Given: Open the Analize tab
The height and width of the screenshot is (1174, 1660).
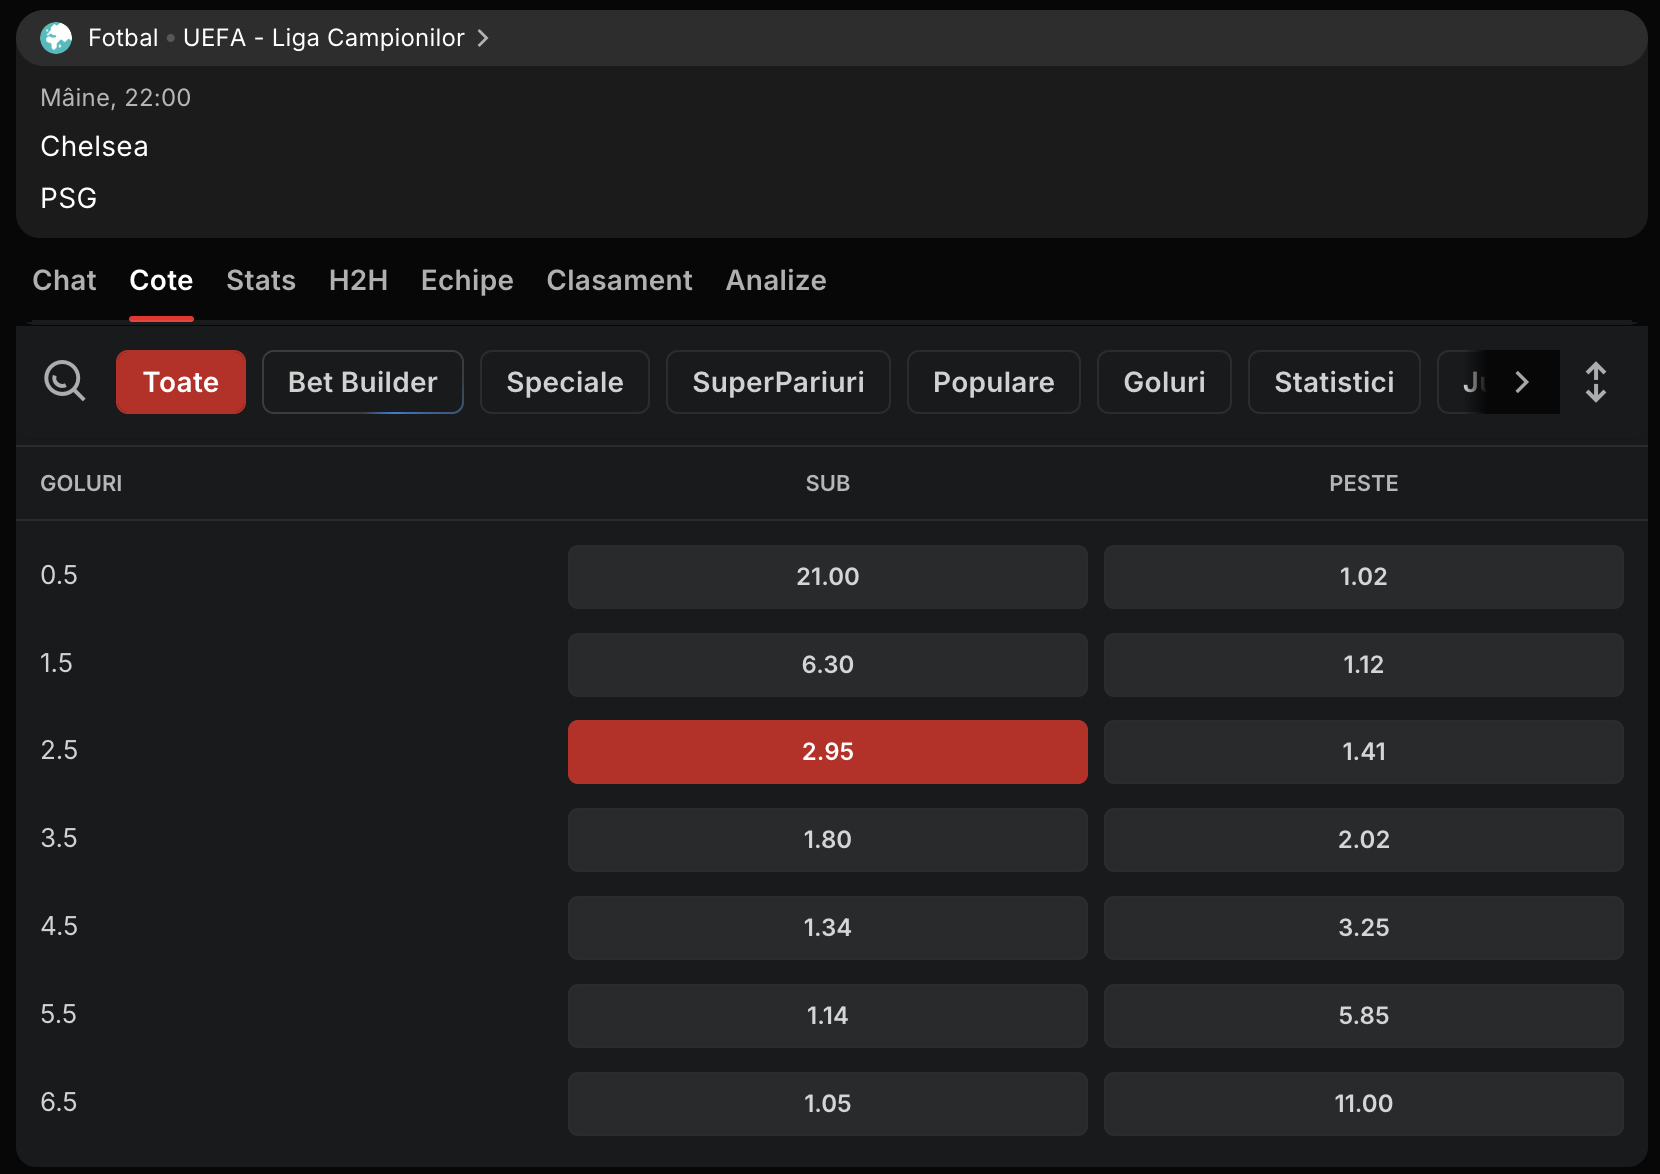Looking at the screenshot, I should [775, 280].
